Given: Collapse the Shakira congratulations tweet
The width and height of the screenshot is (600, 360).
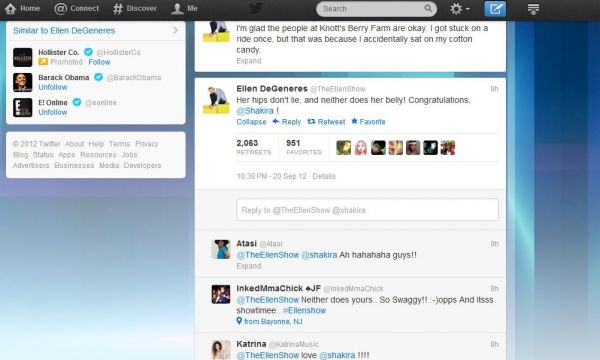Looking at the screenshot, I should point(251,122).
